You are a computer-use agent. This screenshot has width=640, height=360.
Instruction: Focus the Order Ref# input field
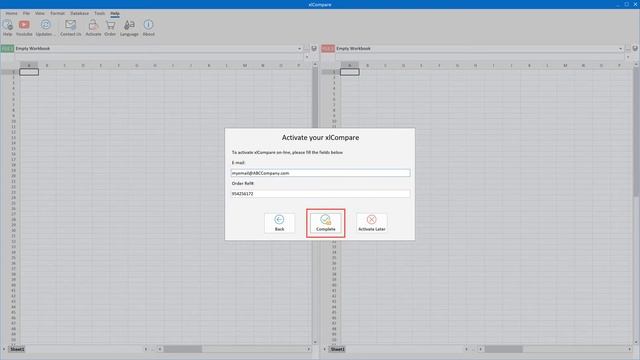320,193
